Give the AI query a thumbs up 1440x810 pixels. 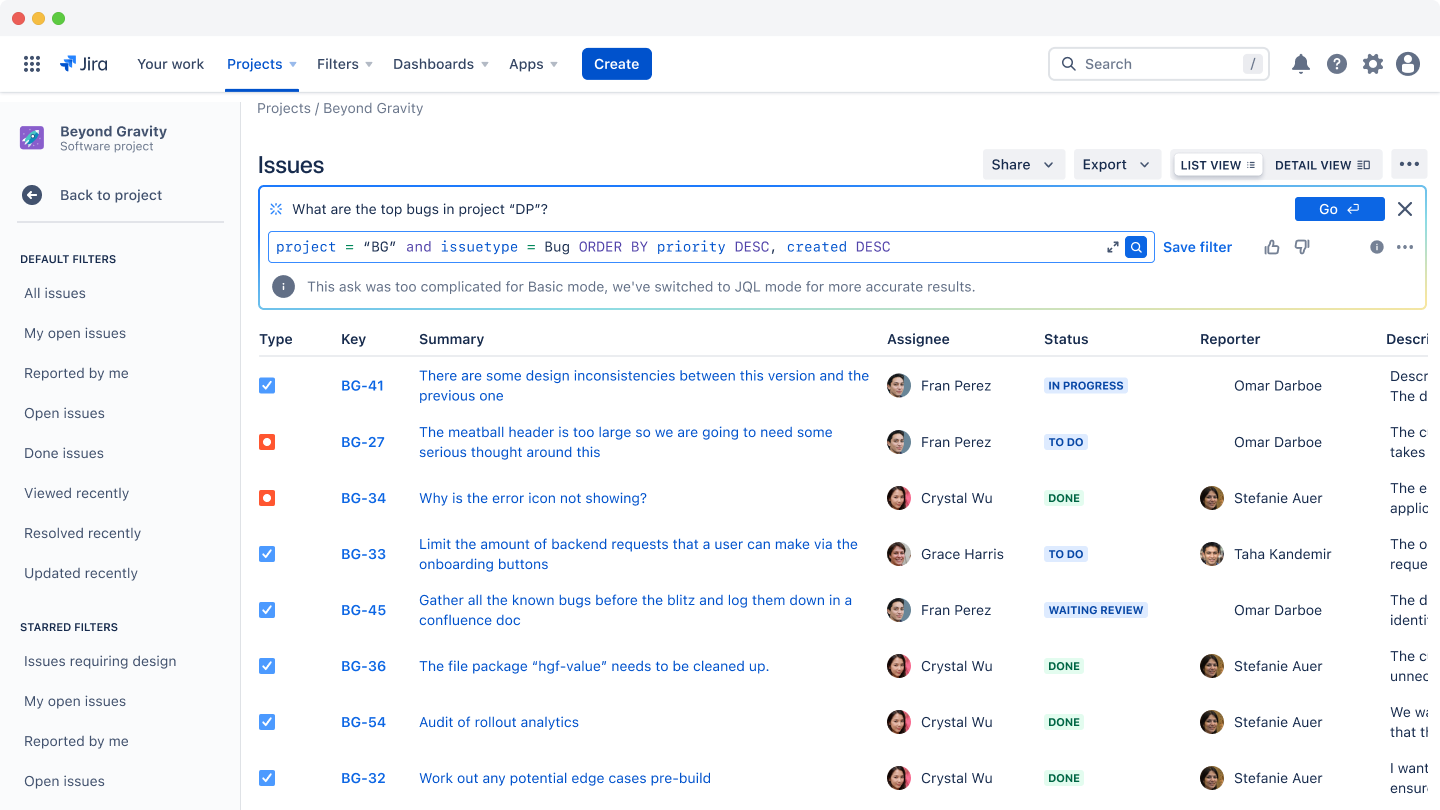coord(1271,246)
